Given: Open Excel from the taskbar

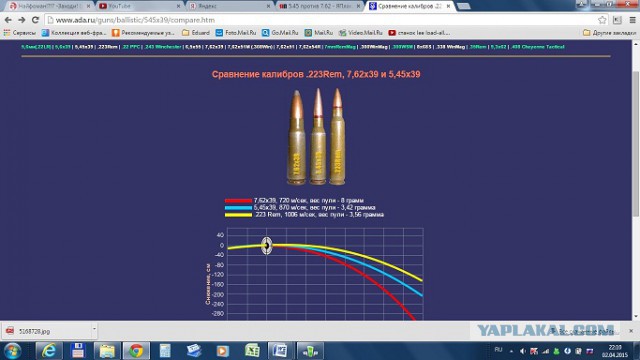Looking at the screenshot, I should (252, 351).
